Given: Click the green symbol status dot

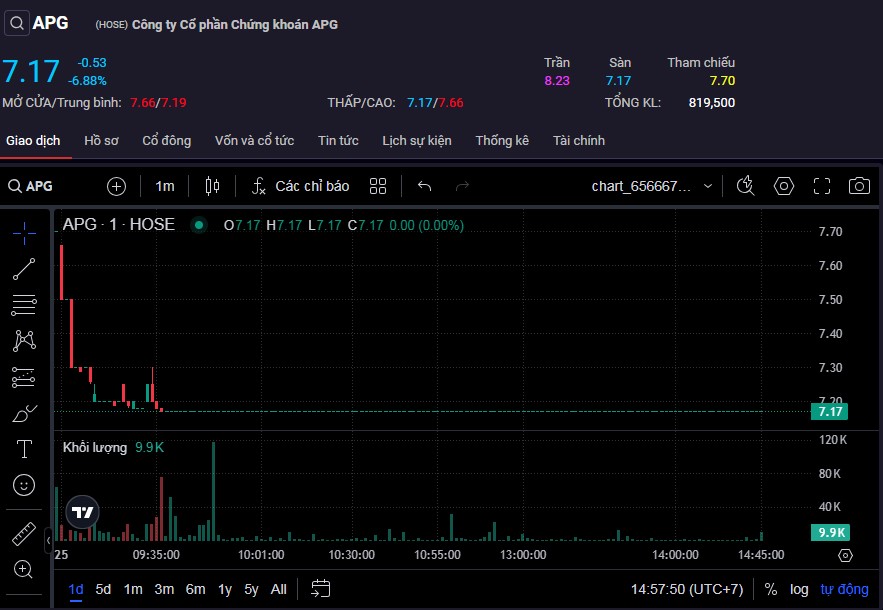Looking at the screenshot, I should 199,225.
